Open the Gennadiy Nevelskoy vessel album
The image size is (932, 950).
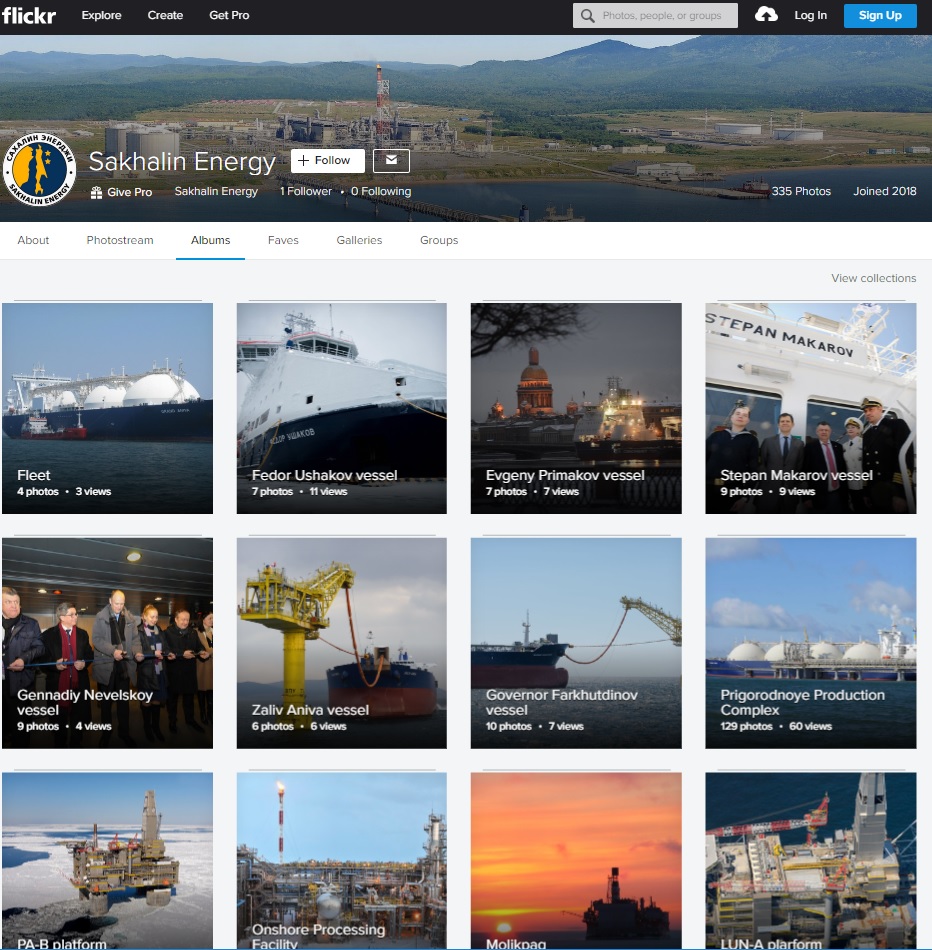(107, 643)
